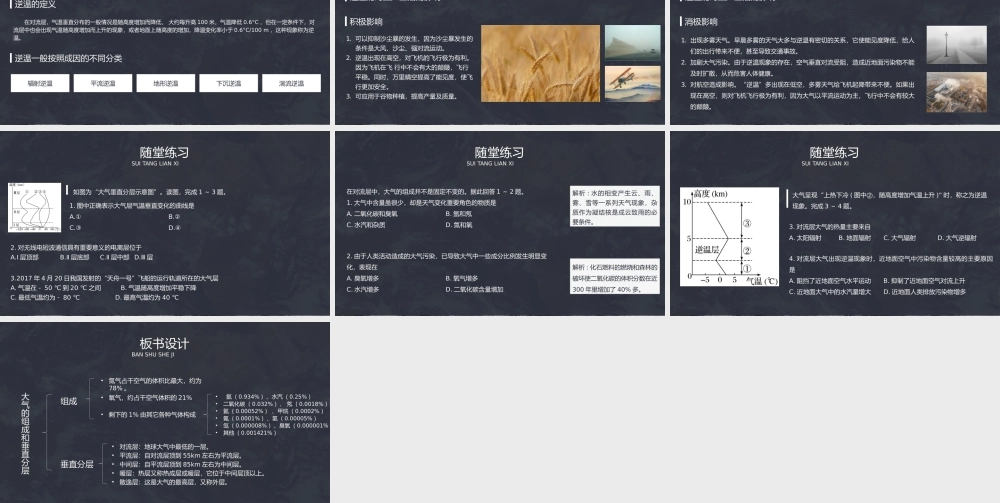Click the 随堂练习 title on the right exercise slide

pos(834,152)
